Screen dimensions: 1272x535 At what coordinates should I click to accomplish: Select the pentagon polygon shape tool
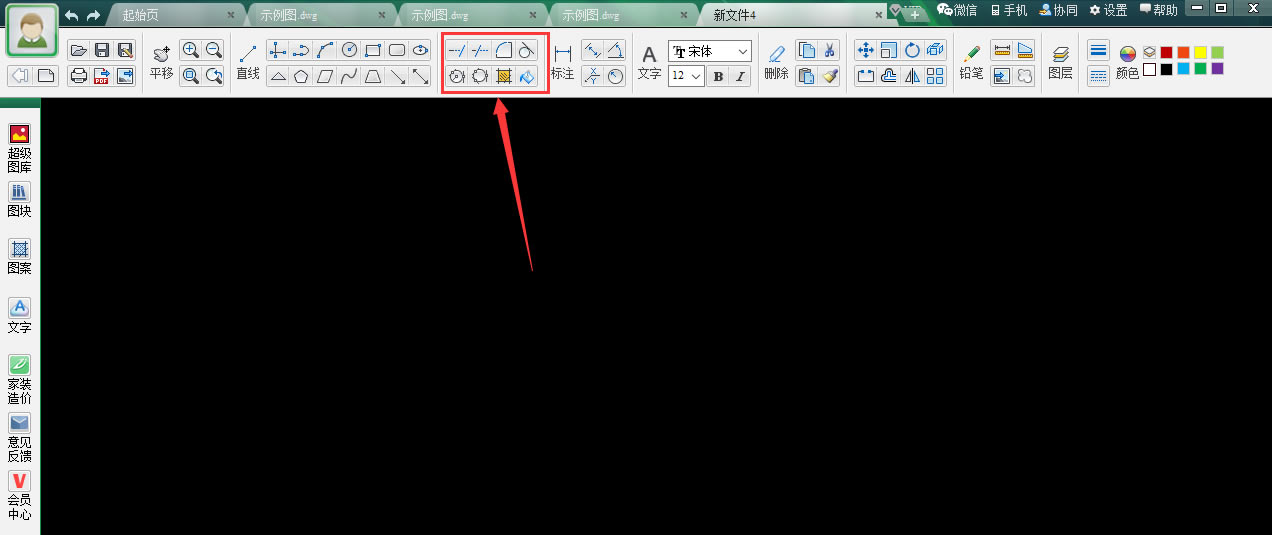[x=301, y=76]
